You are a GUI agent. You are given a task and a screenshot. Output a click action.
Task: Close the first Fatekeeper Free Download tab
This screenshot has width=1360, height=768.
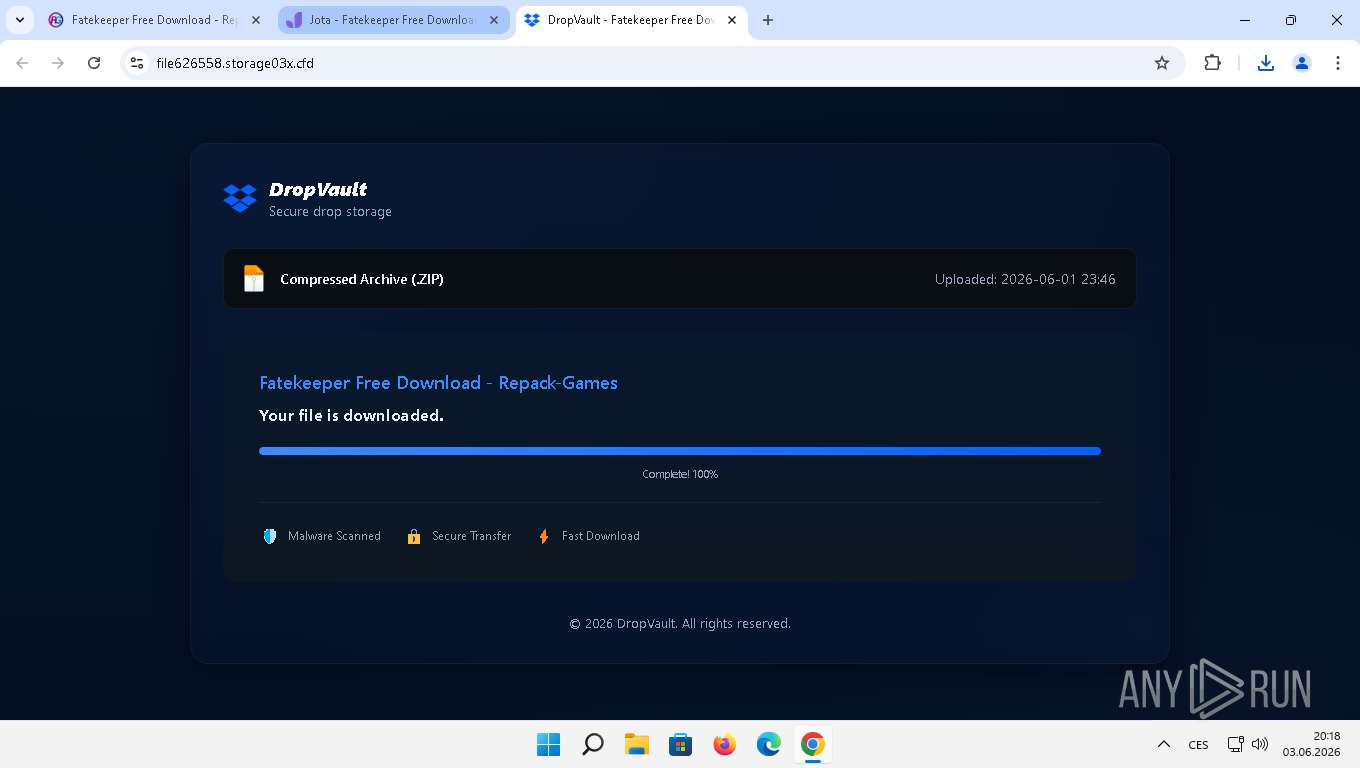click(x=256, y=20)
